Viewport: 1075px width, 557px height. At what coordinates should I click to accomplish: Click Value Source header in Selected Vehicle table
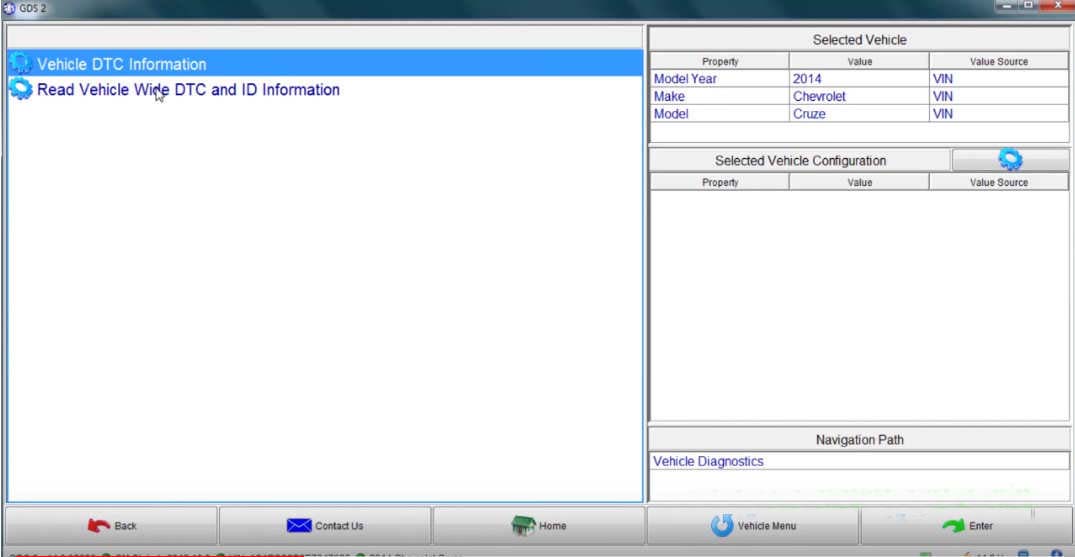pyautogui.click(x=999, y=62)
